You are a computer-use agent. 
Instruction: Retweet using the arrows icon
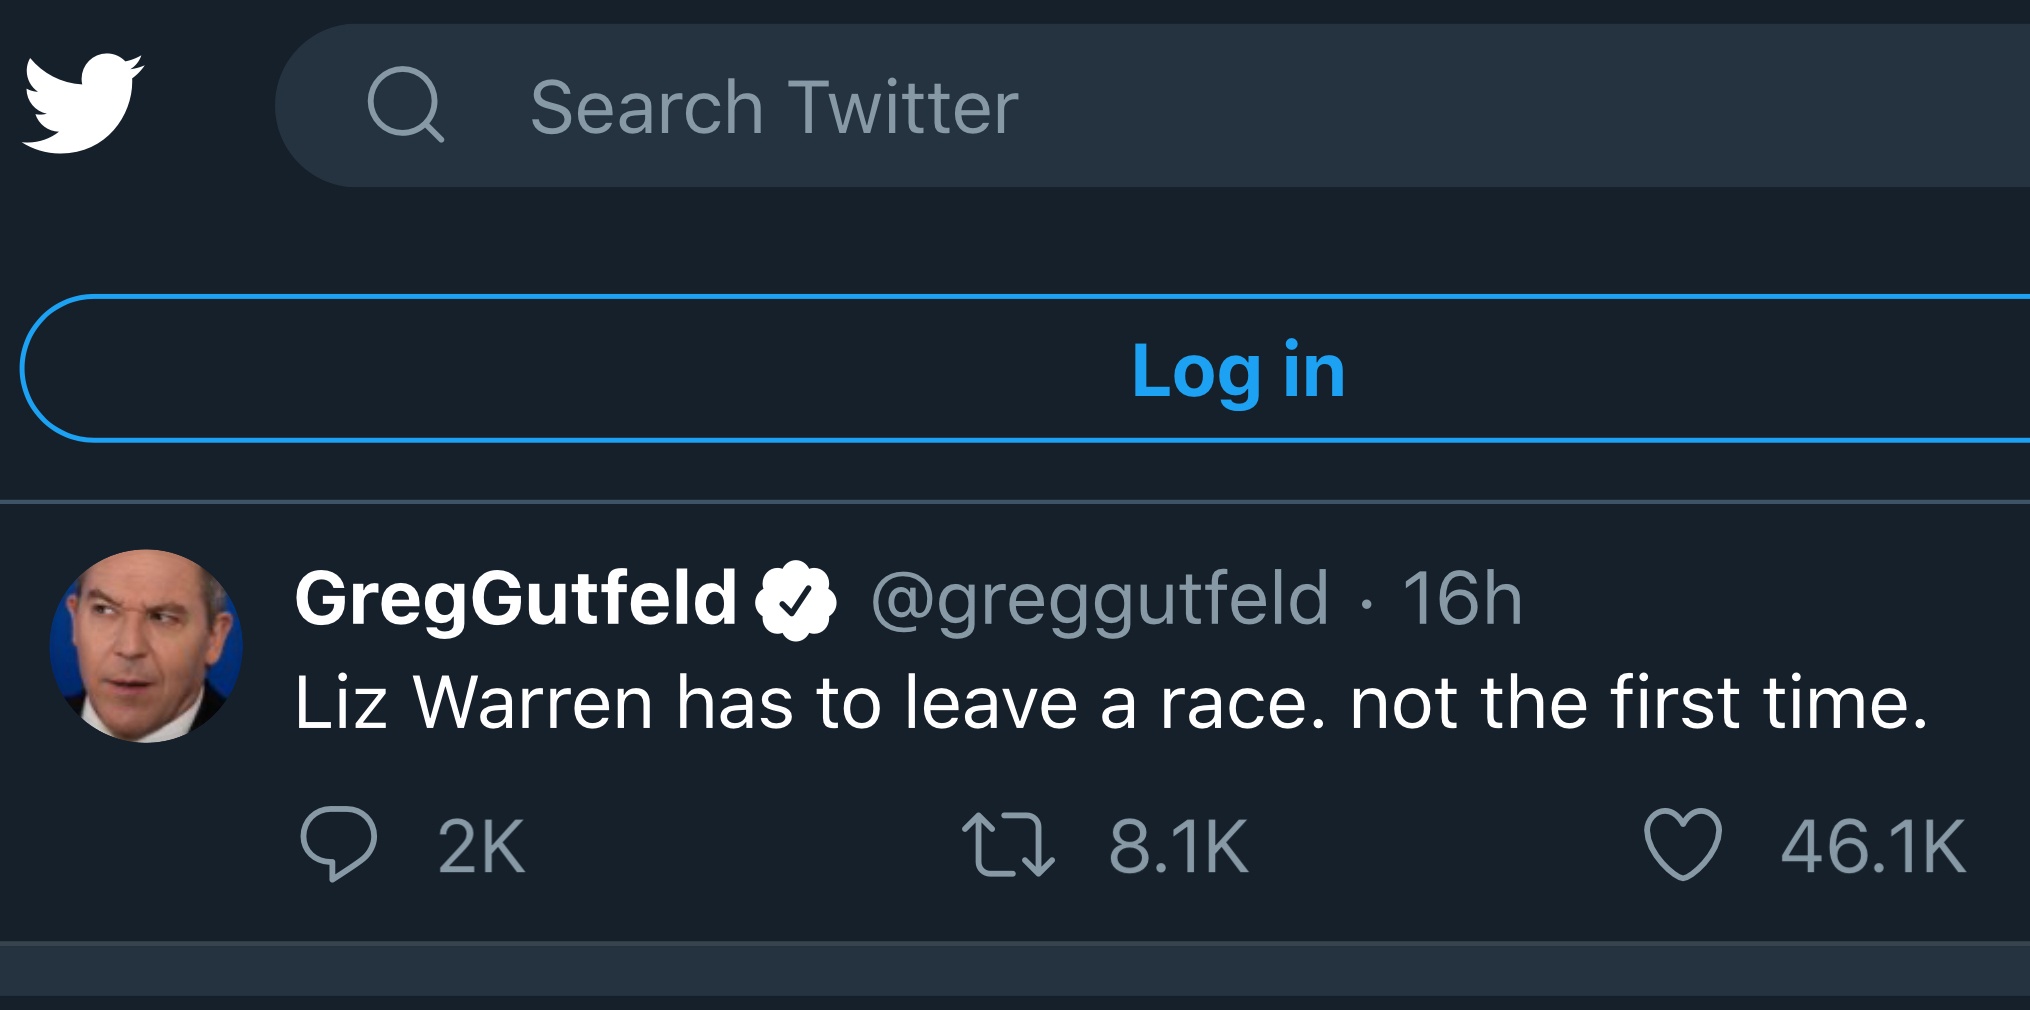click(x=1007, y=846)
